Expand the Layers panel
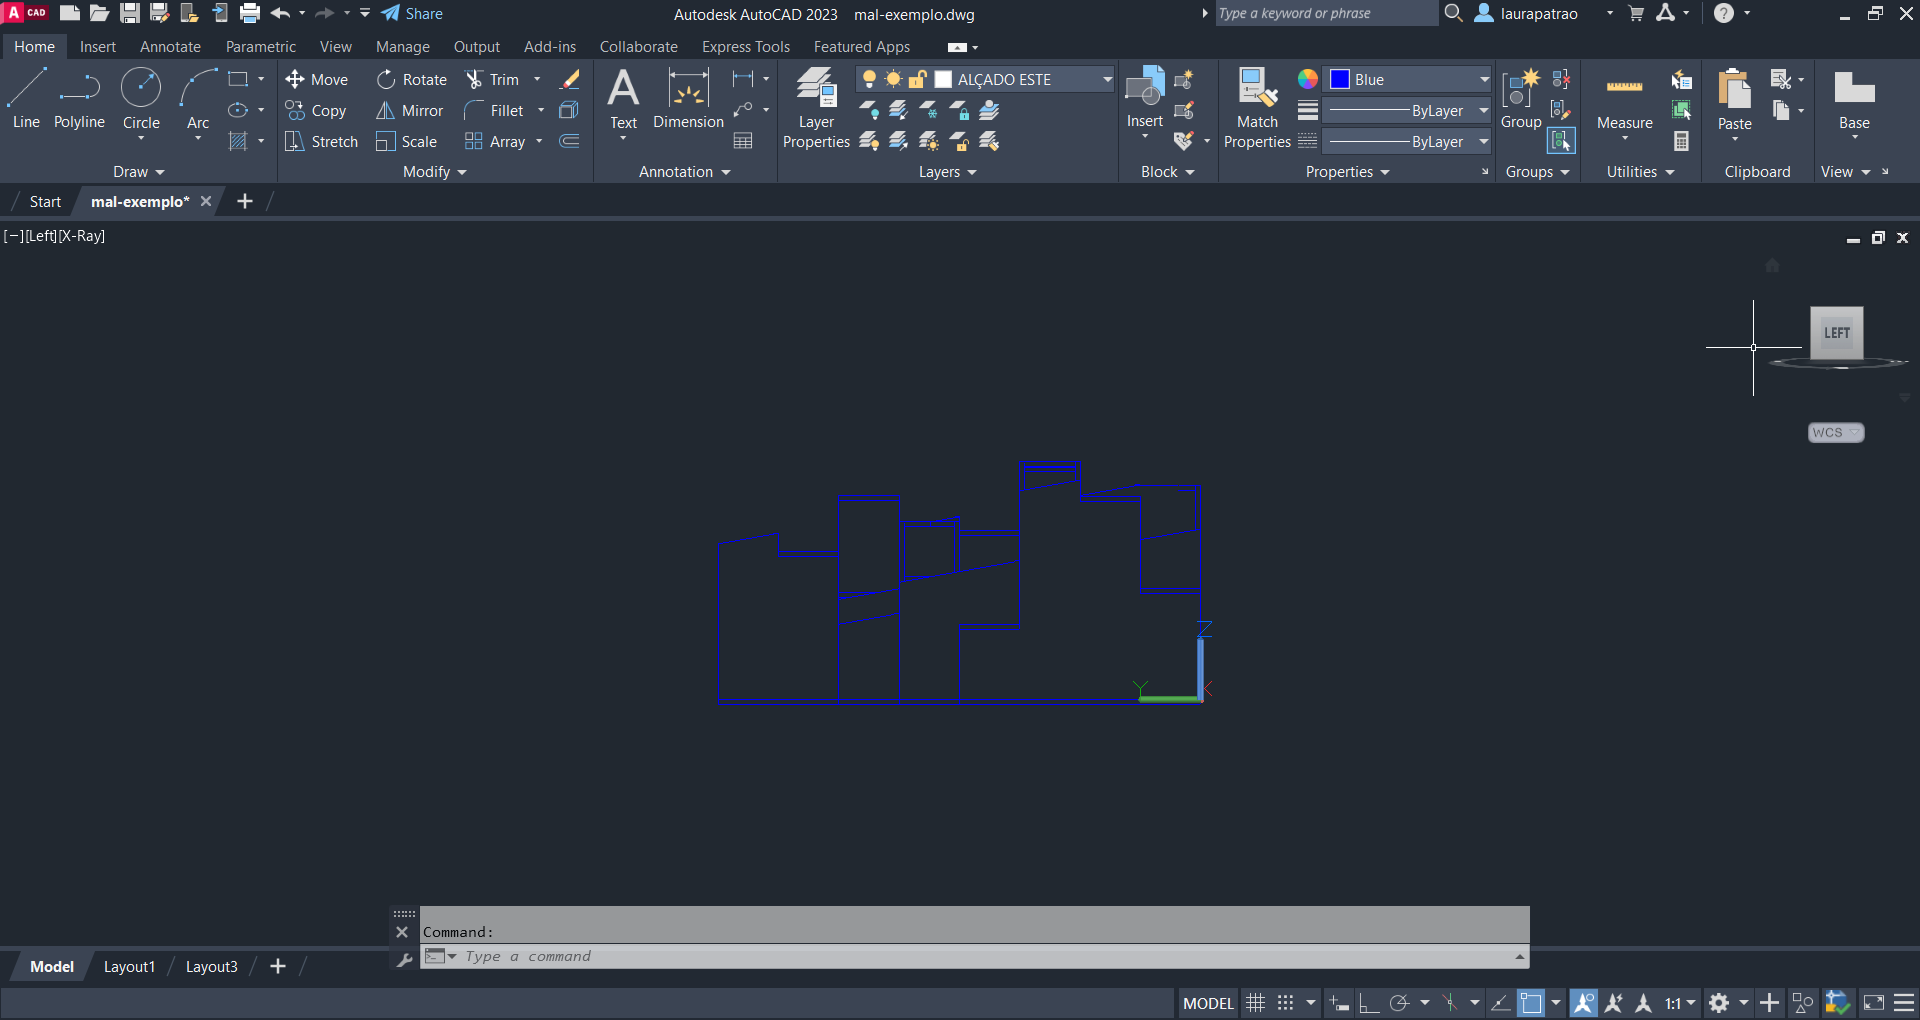Image resolution: width=1920 pixels, height=1020 pixels. 947,172
